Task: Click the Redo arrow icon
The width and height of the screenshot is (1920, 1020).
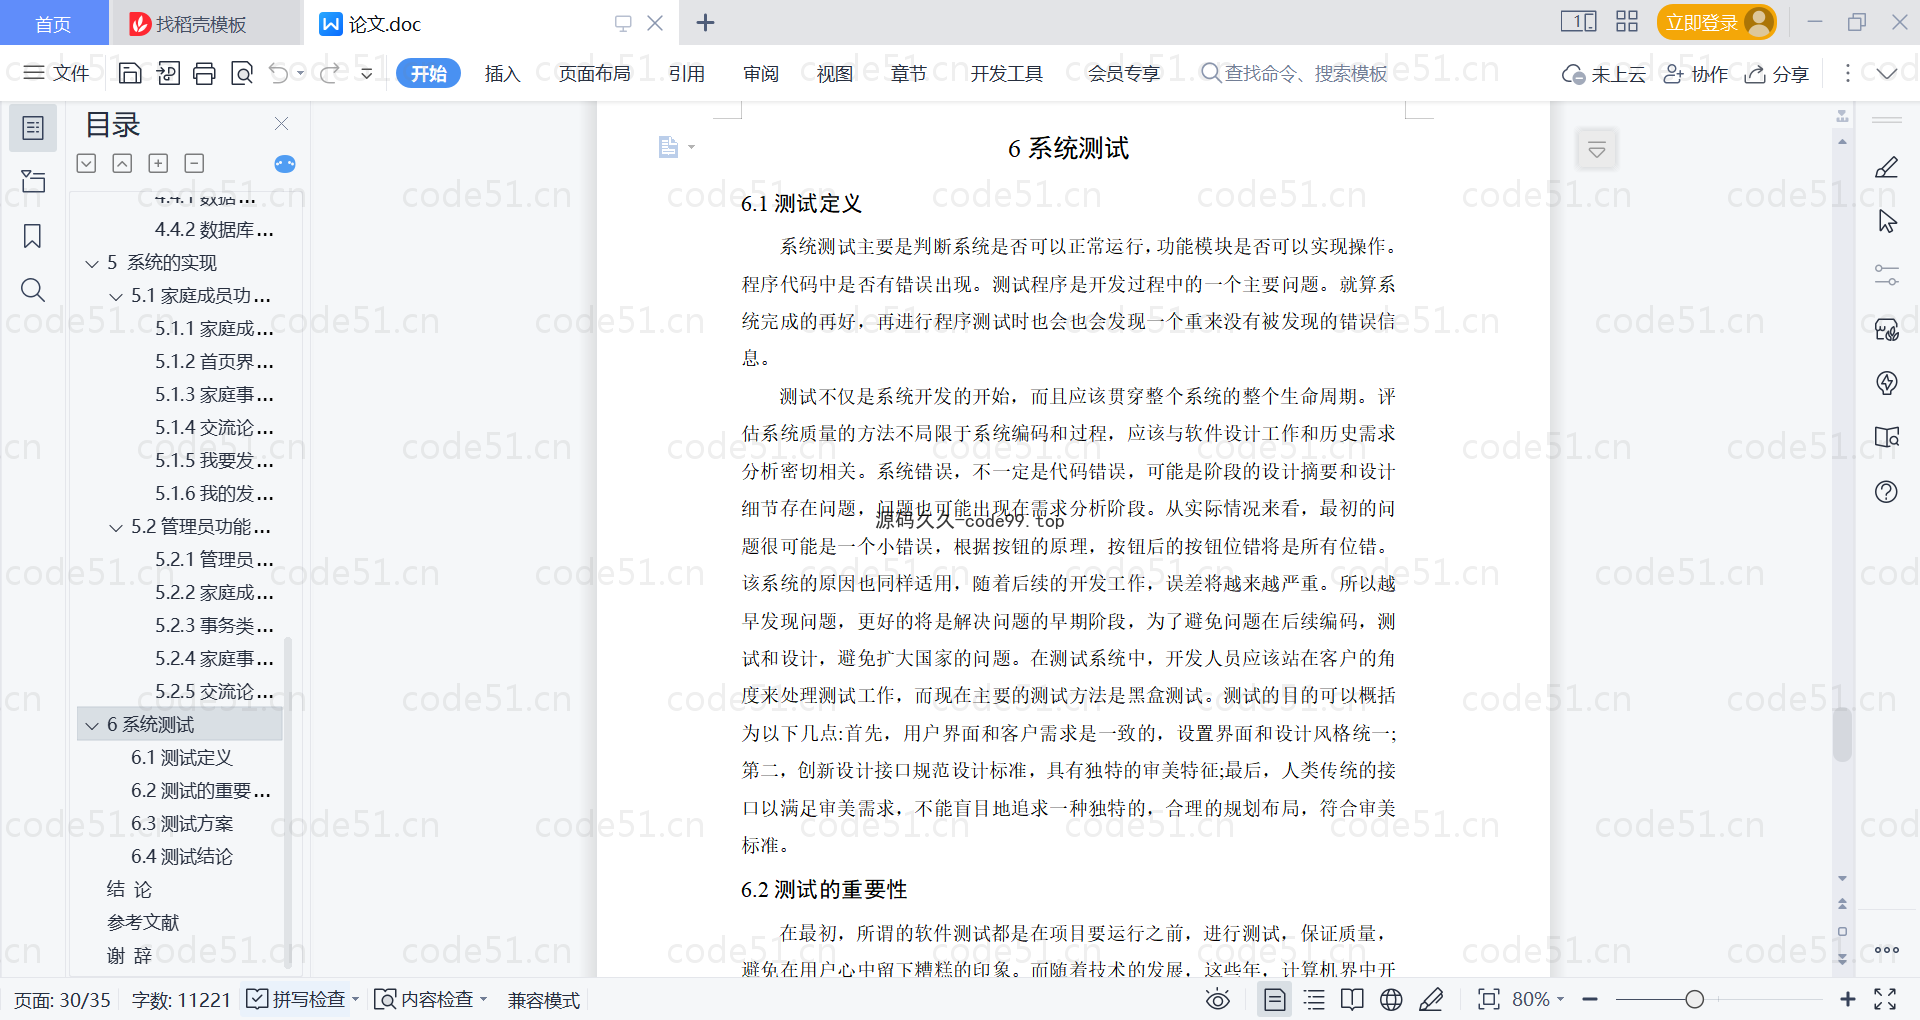Action: tap(329, 73)
